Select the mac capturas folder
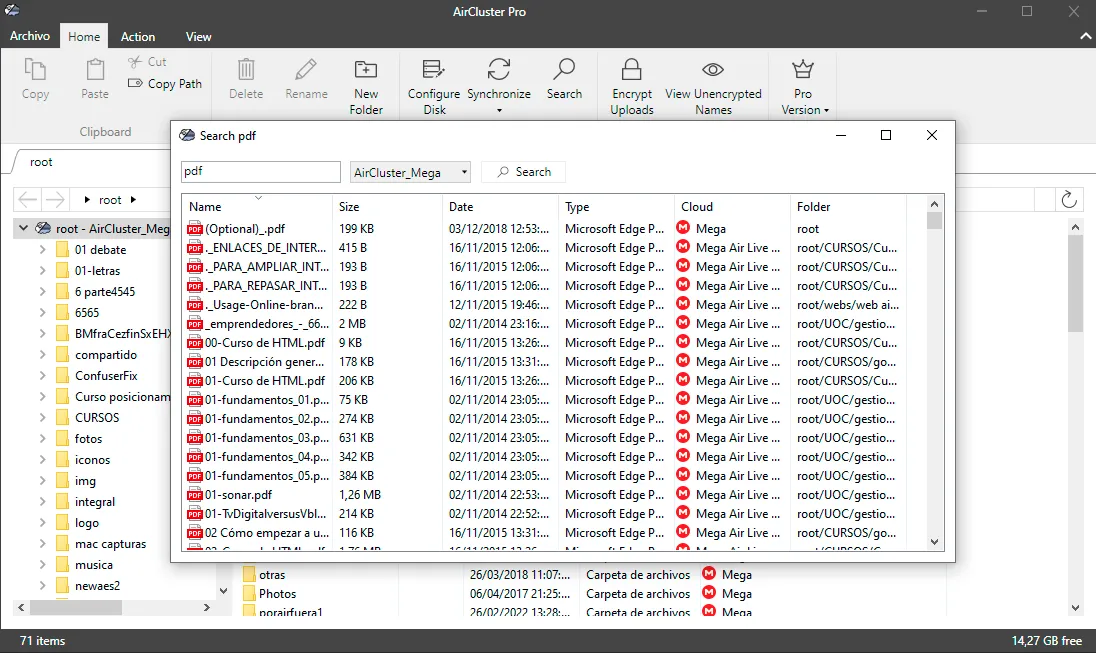1096x653 pixels. coord(110,543)
